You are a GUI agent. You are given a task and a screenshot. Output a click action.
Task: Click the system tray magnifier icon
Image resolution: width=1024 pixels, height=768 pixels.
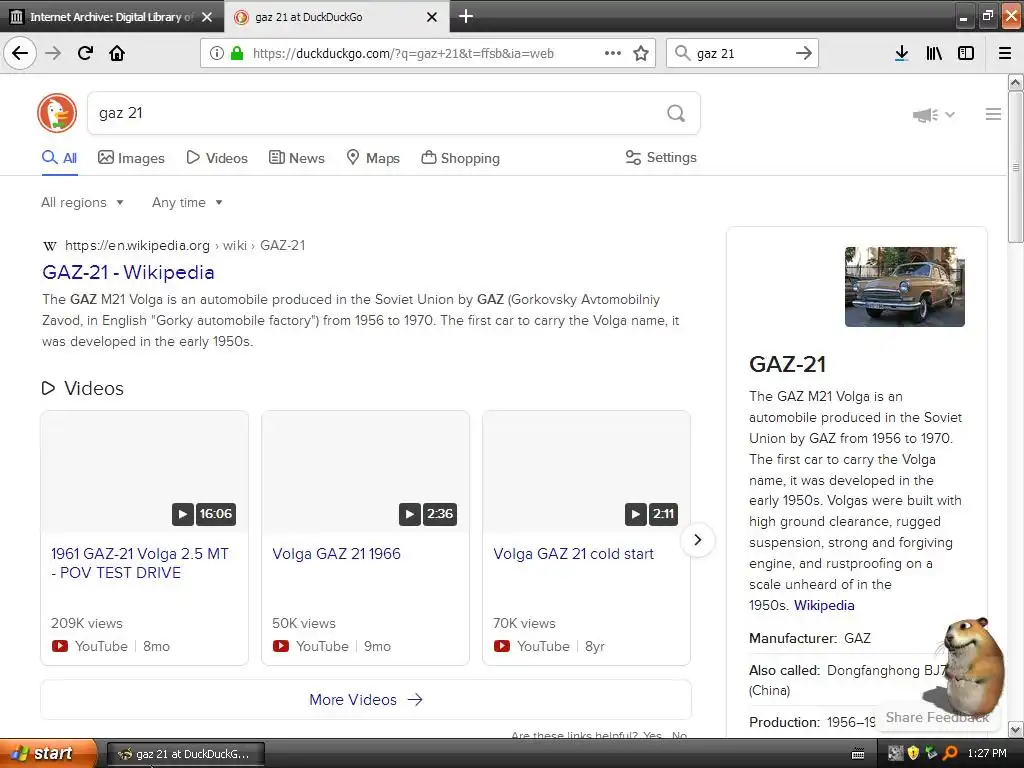tap(950, 753)
